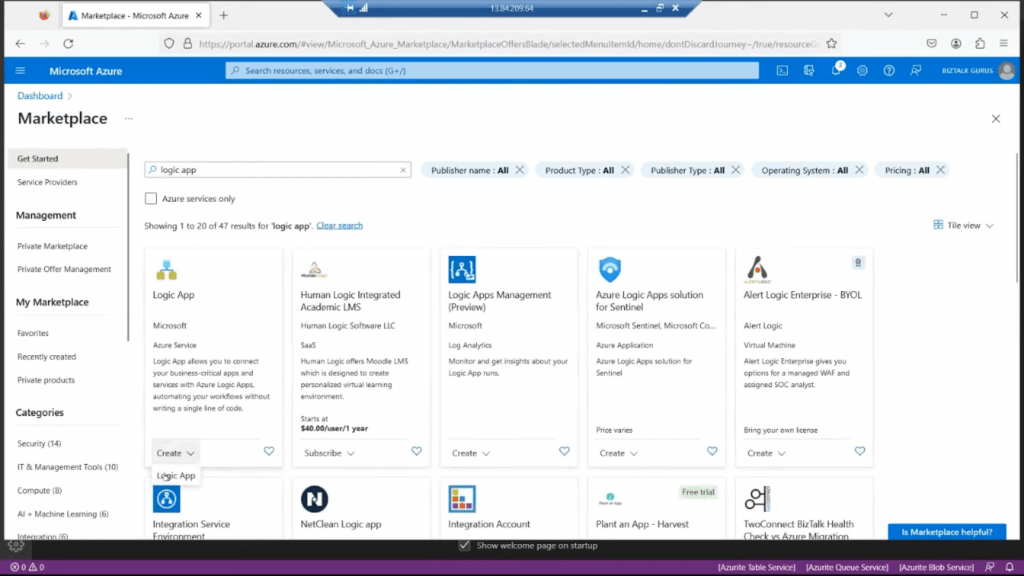Filter by Compute (8) category
Viewport: 1024px width, 576px height.
[x=39, y=490]
